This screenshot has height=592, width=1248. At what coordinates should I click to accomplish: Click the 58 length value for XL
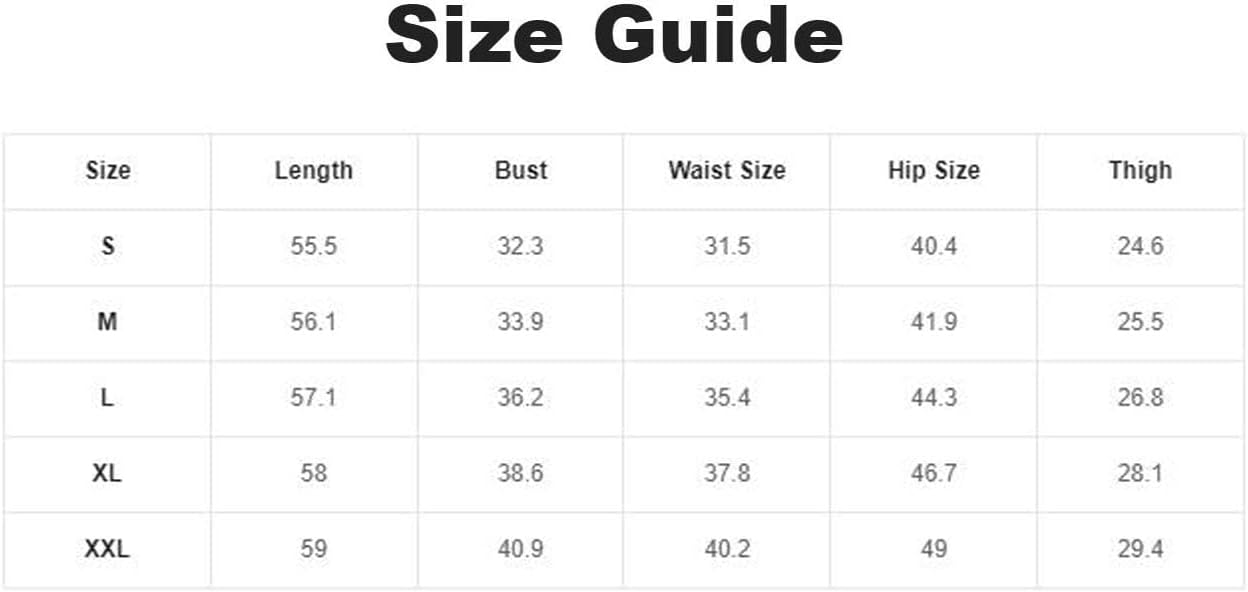[314, 473]
